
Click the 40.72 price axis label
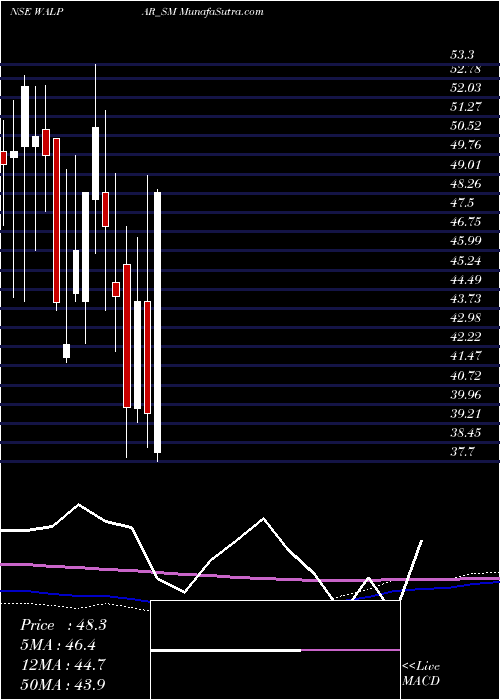coord(465,376)
